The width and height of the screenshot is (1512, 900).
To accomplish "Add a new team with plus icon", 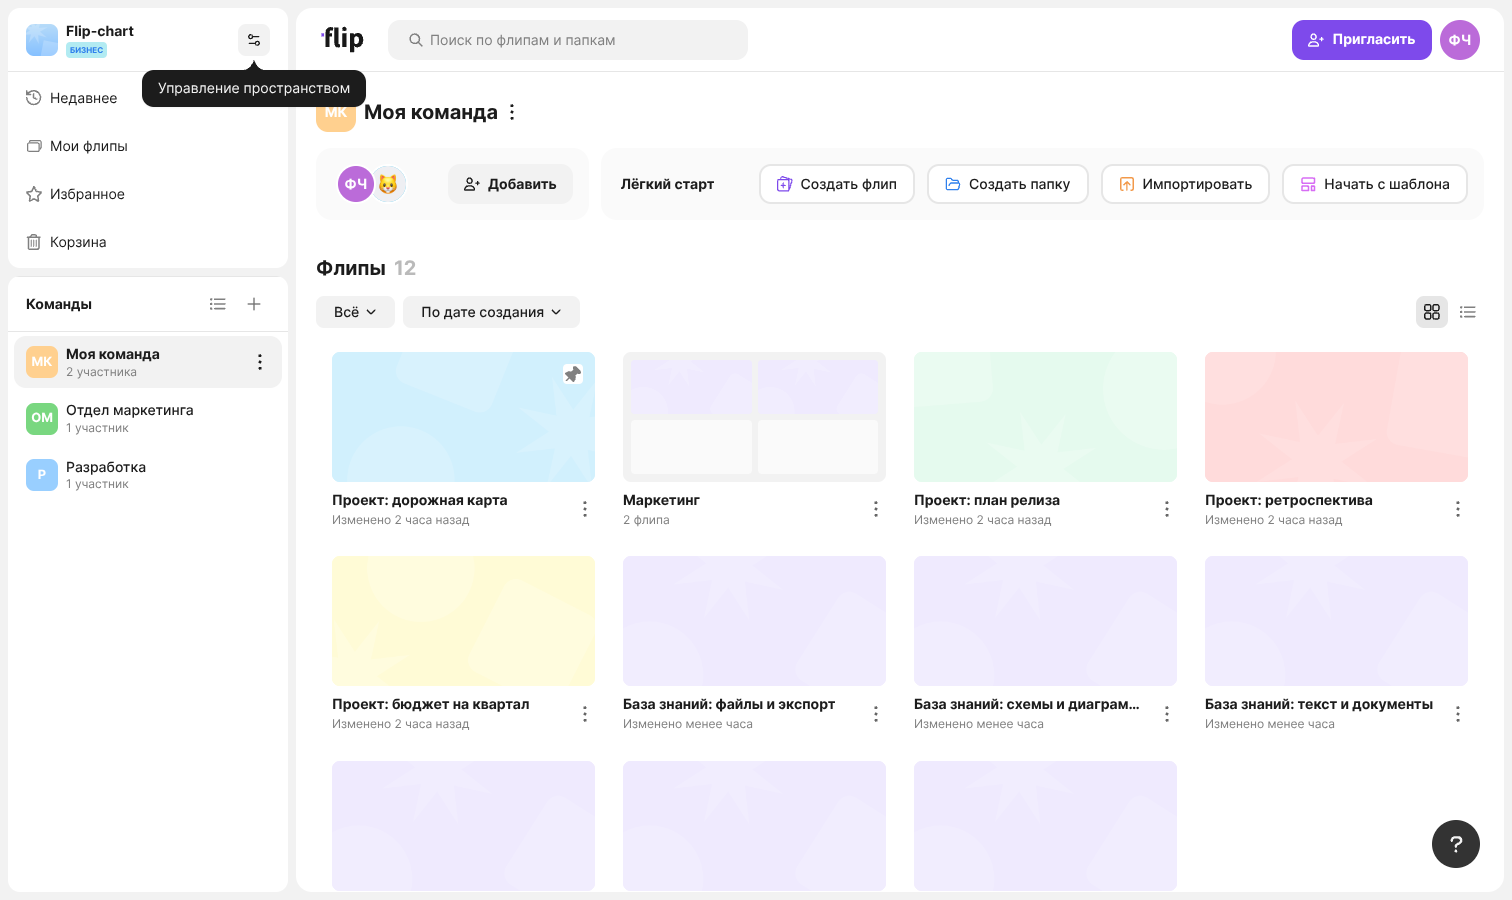I will pyautogui.click(x=254, y=304).
